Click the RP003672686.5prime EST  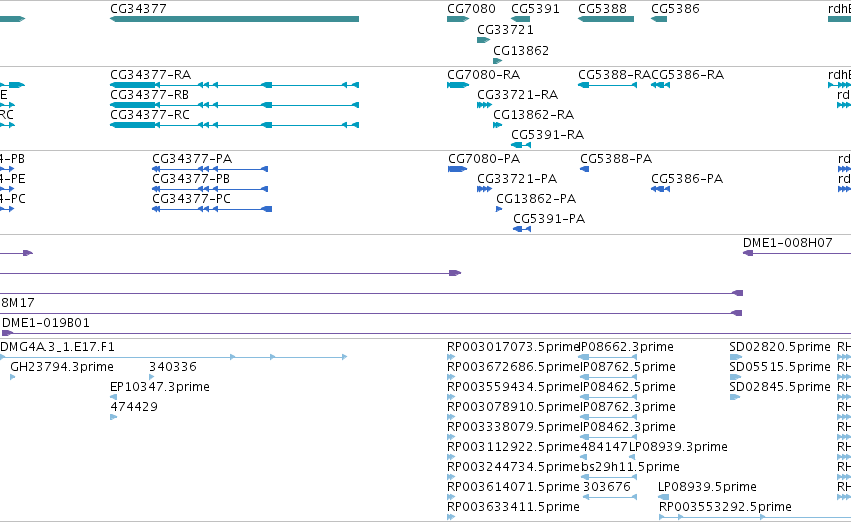pyautogui.click(x=451, y=377)
